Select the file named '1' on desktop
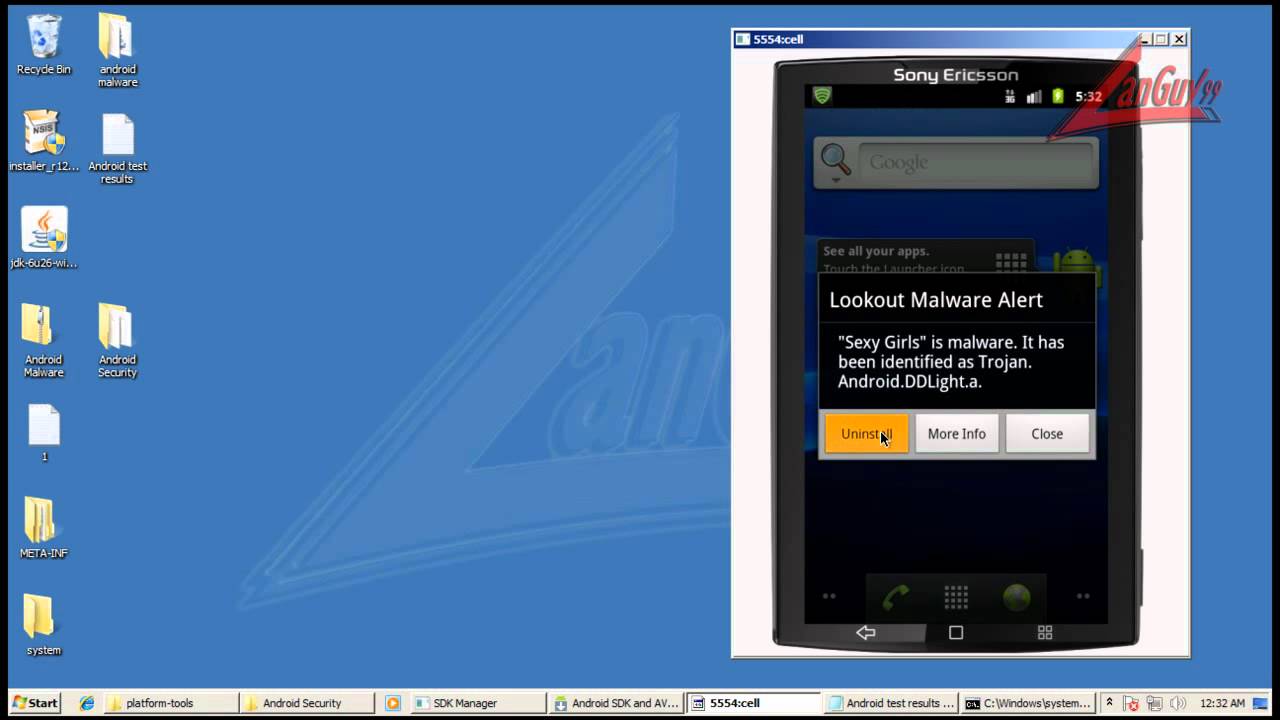Image resolution: width=1280 pixels, height=720 pixels. coord(44,433)
